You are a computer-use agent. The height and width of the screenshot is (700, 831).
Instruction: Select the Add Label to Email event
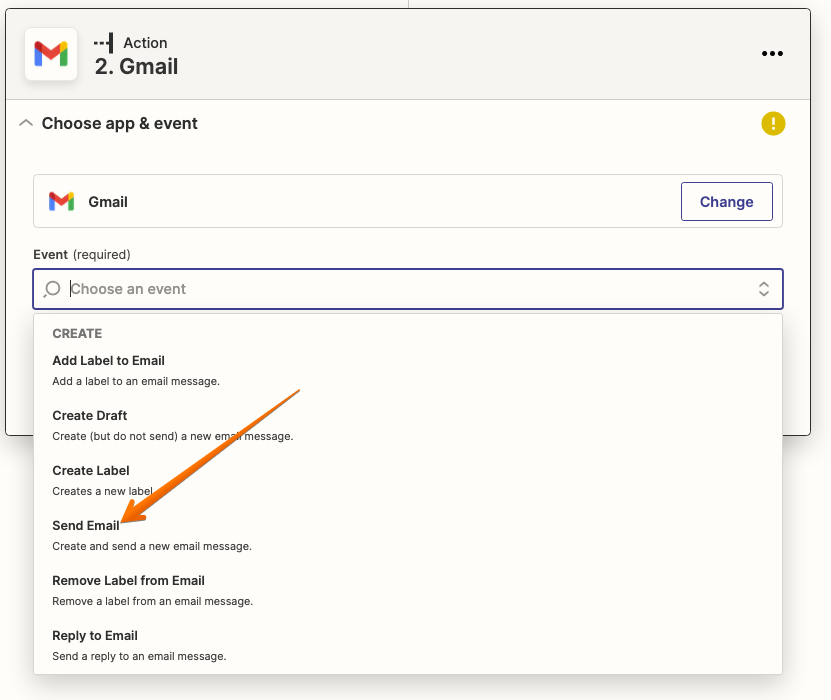pos(408,370)
